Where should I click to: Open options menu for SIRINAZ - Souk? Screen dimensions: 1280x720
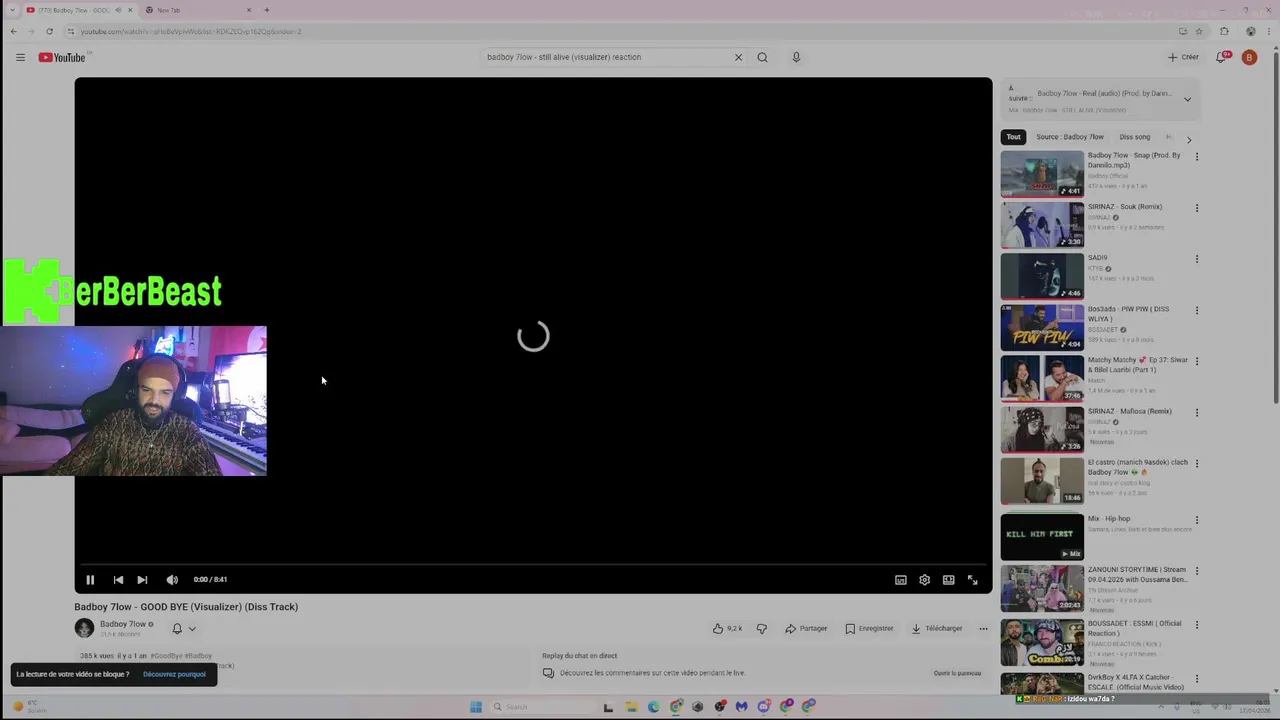1196,208
